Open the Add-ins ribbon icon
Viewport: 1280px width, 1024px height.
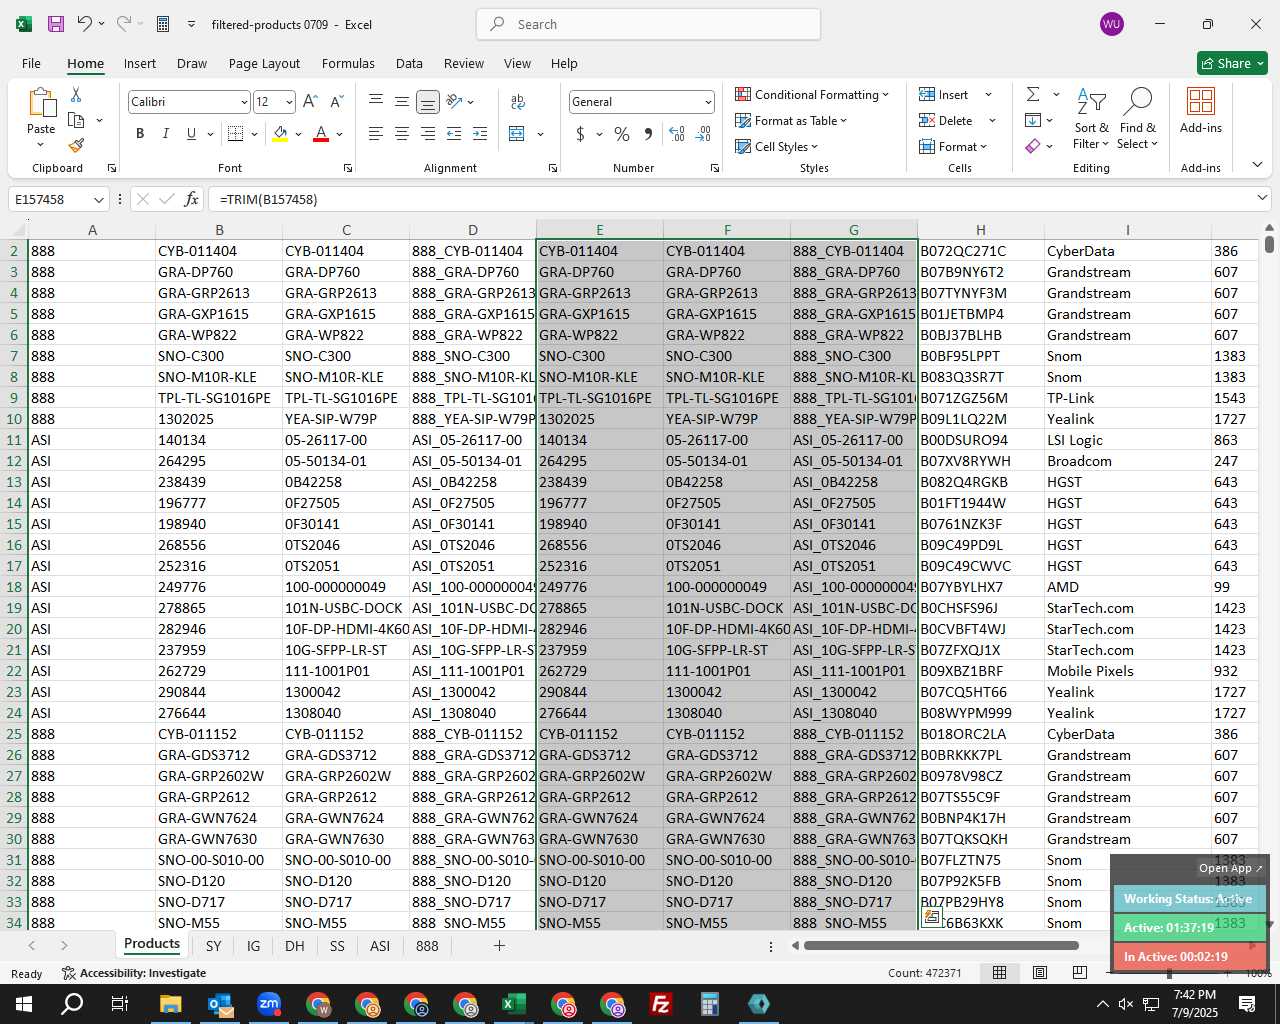[x=1200, y=110]
